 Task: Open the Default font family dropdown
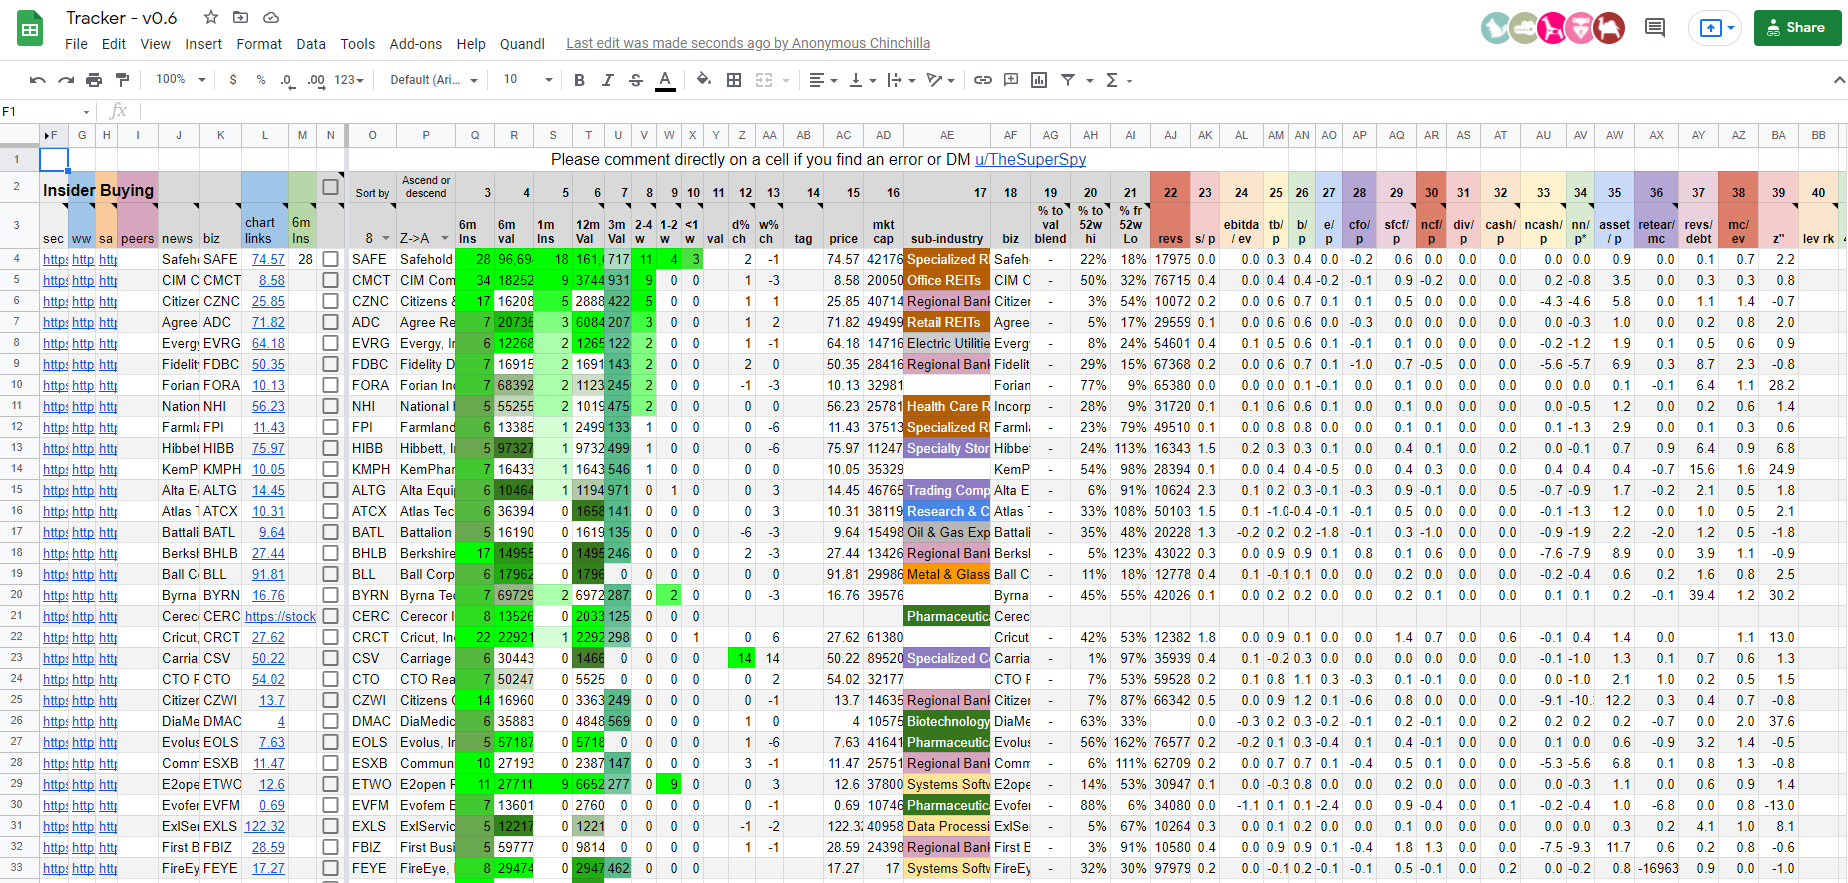pyautogui.click(x=434, y=80)
